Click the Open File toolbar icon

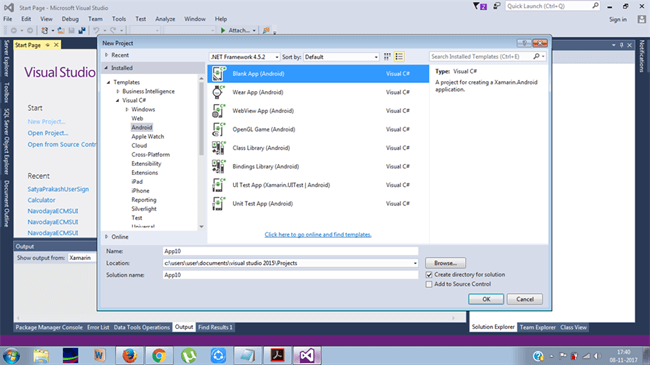tap(61, 30)
